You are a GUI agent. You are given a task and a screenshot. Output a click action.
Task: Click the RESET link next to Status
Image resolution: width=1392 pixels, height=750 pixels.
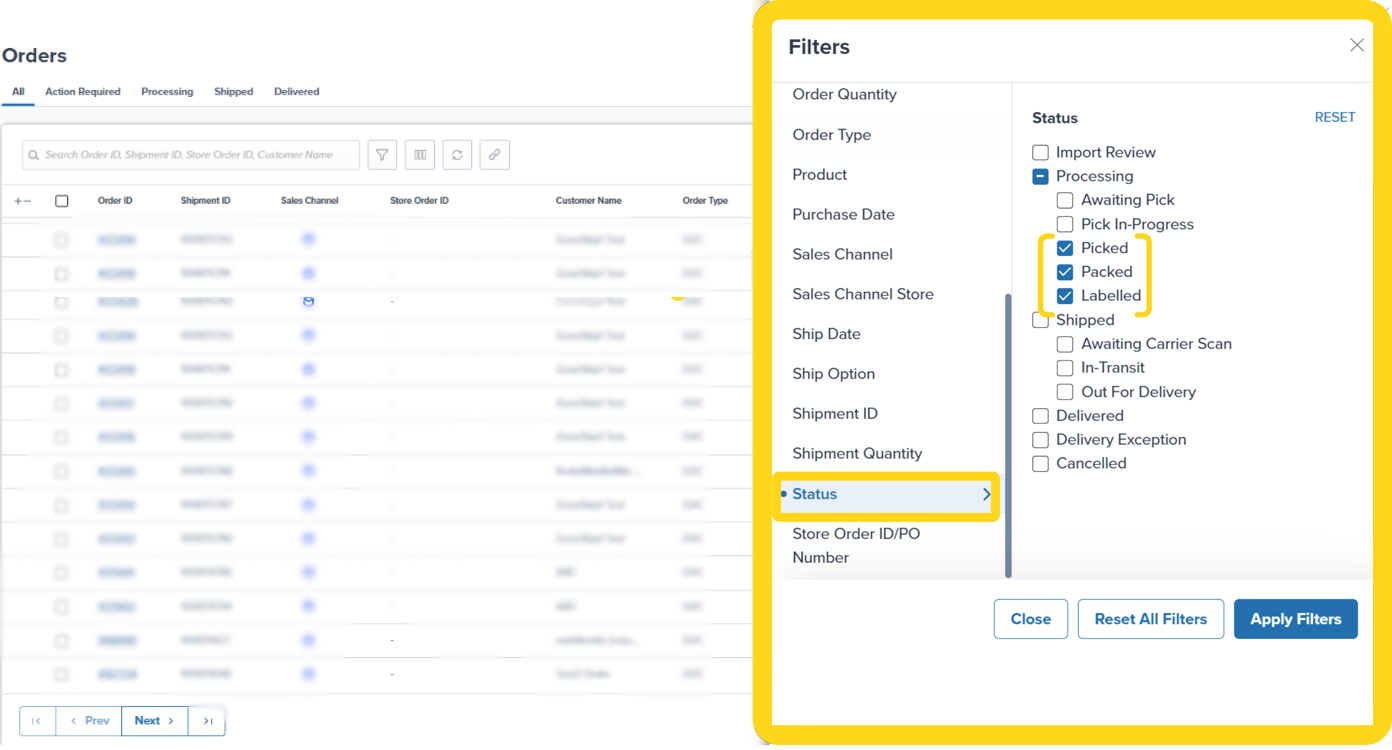(1335, 117)
